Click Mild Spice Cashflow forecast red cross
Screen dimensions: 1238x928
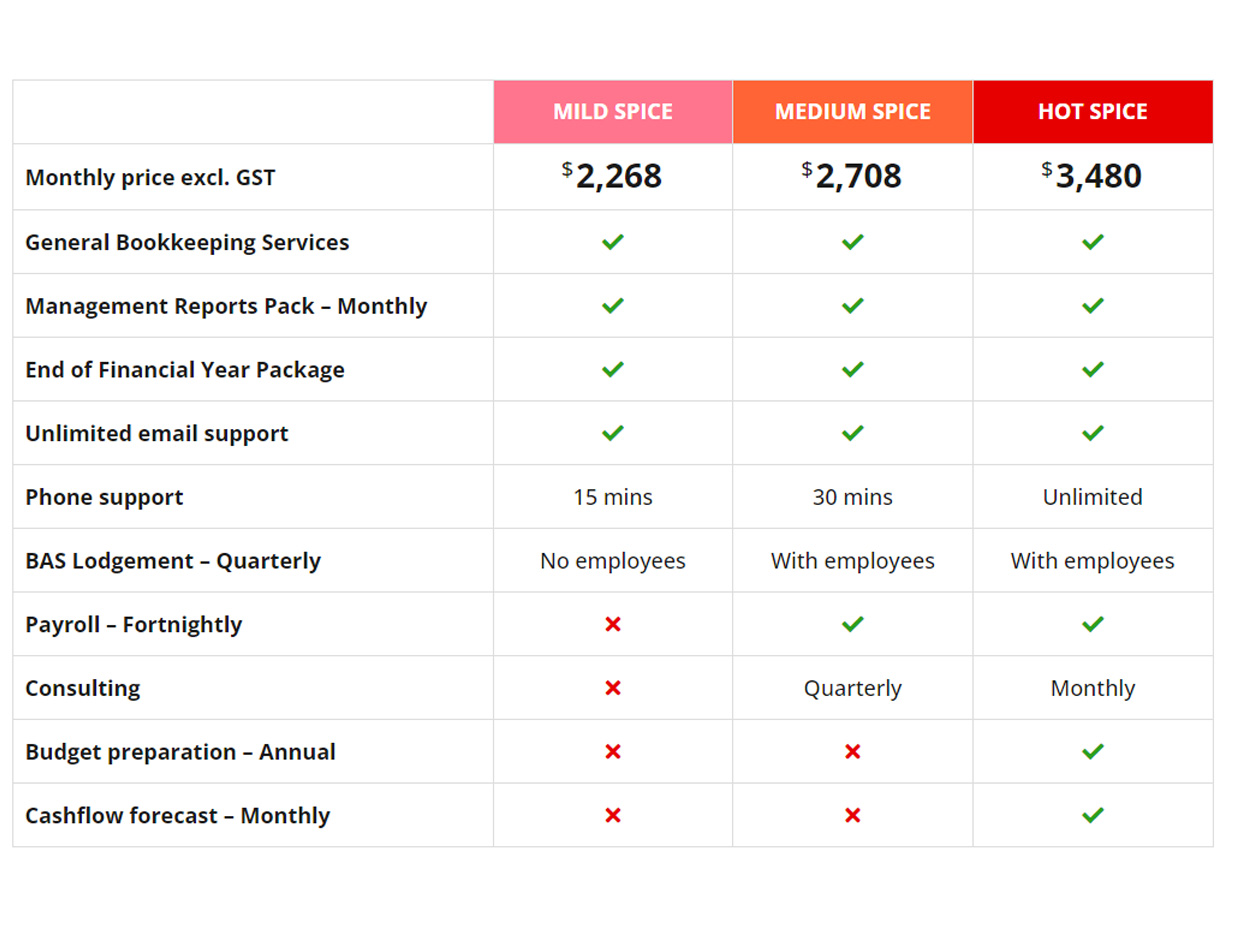(x=613, y=815)
